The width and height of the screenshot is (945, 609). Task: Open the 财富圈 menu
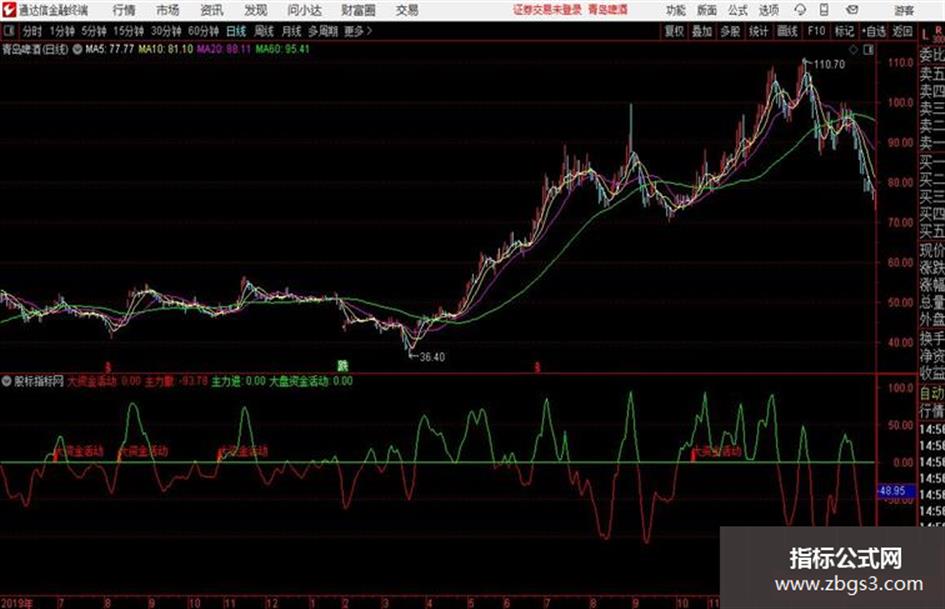click(x=358, y=10)
